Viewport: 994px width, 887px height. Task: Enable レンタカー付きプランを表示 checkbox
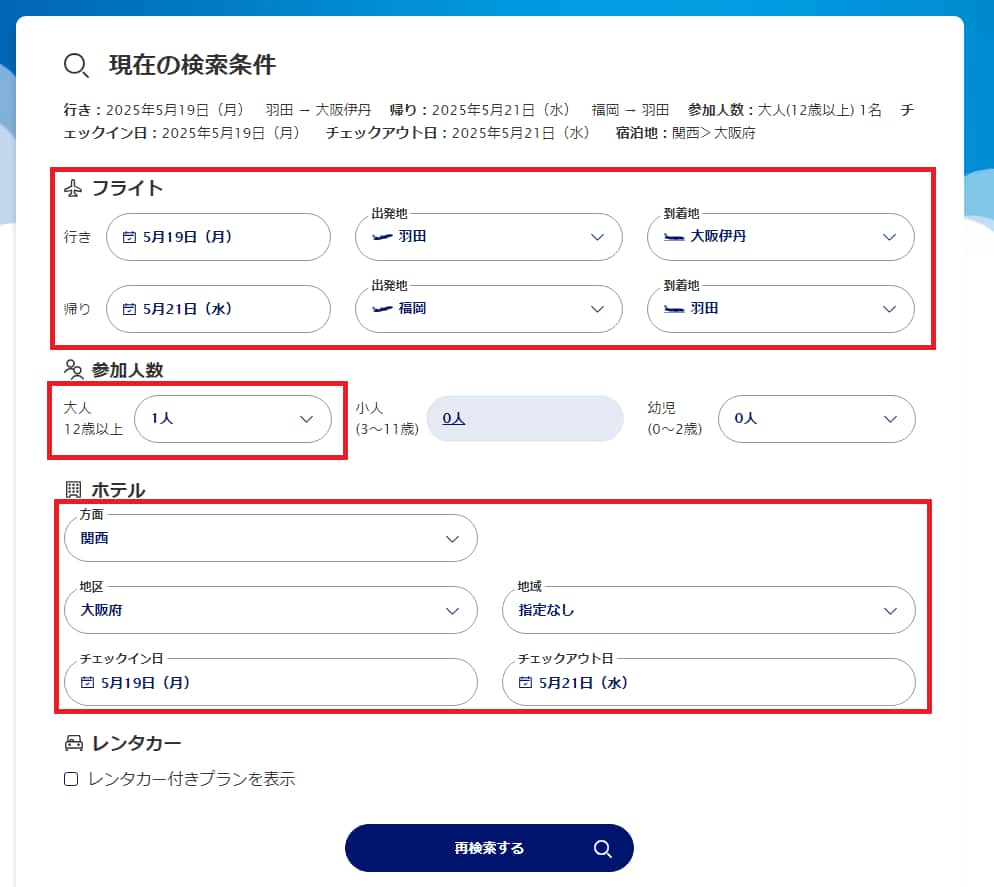click(71, 779)
